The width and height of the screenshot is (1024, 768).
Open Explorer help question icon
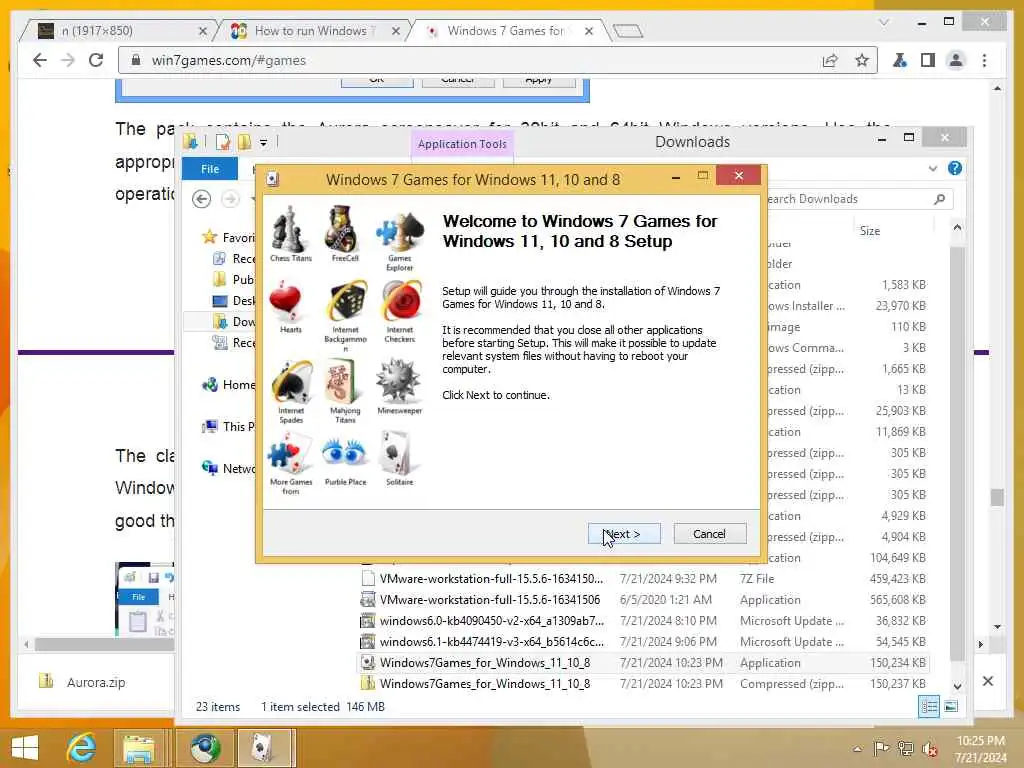(954, 168)
